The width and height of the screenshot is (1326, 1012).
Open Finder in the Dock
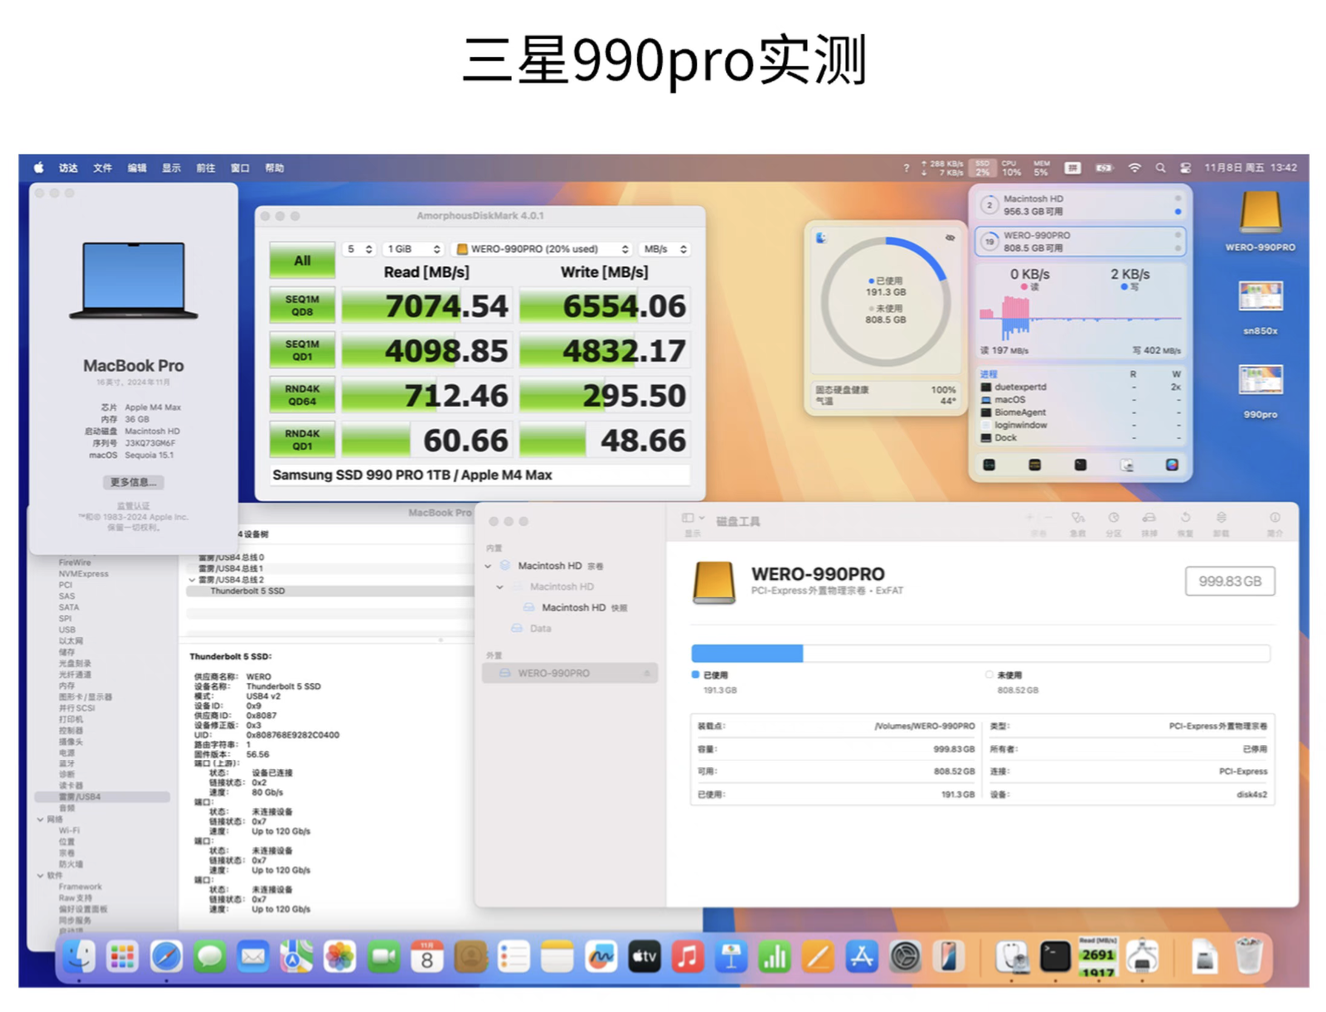[x=79, y=957]
